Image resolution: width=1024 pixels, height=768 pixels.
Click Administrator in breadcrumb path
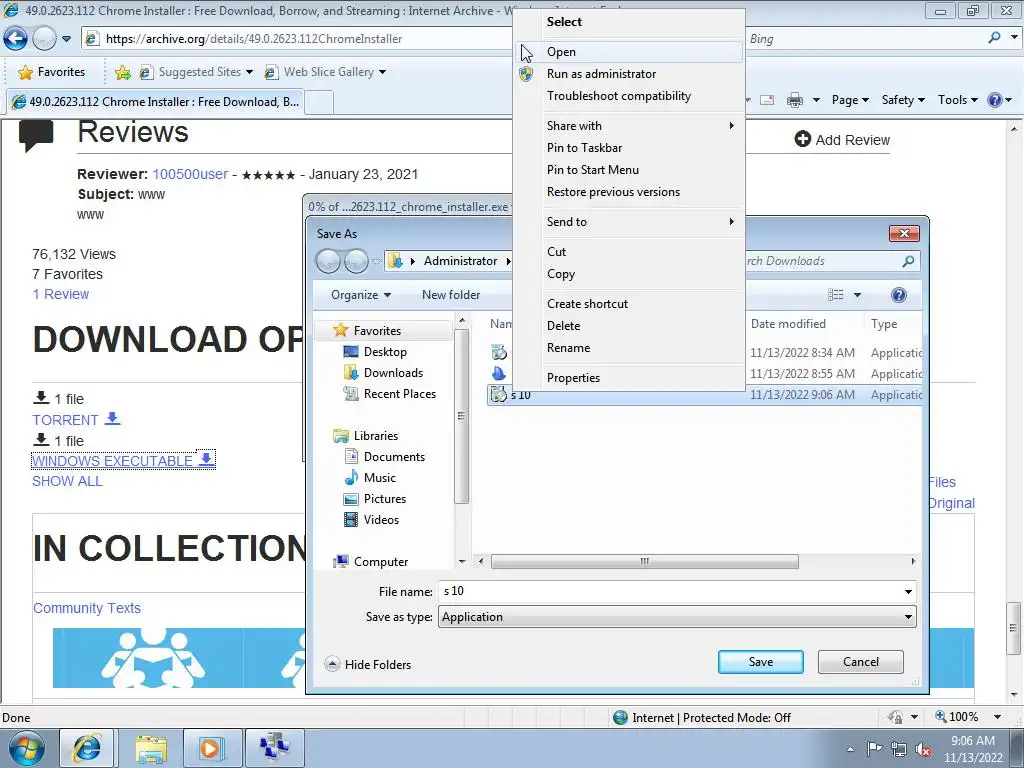click(x=460, y=261)
